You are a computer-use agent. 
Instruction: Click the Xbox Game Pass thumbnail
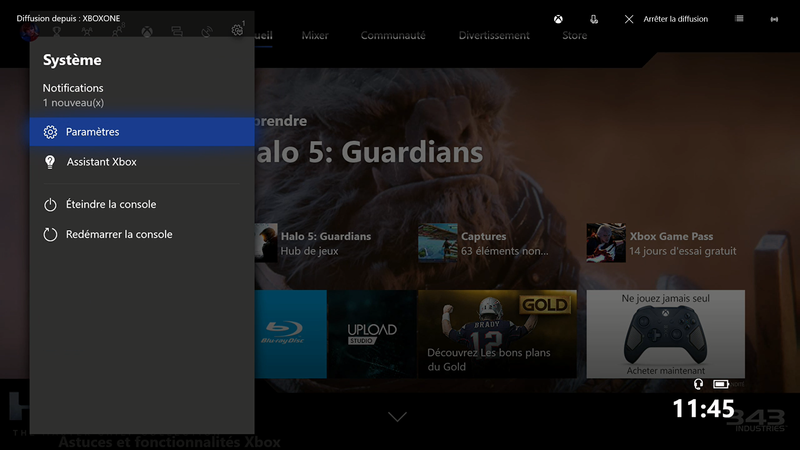click(x=606, y=243)
